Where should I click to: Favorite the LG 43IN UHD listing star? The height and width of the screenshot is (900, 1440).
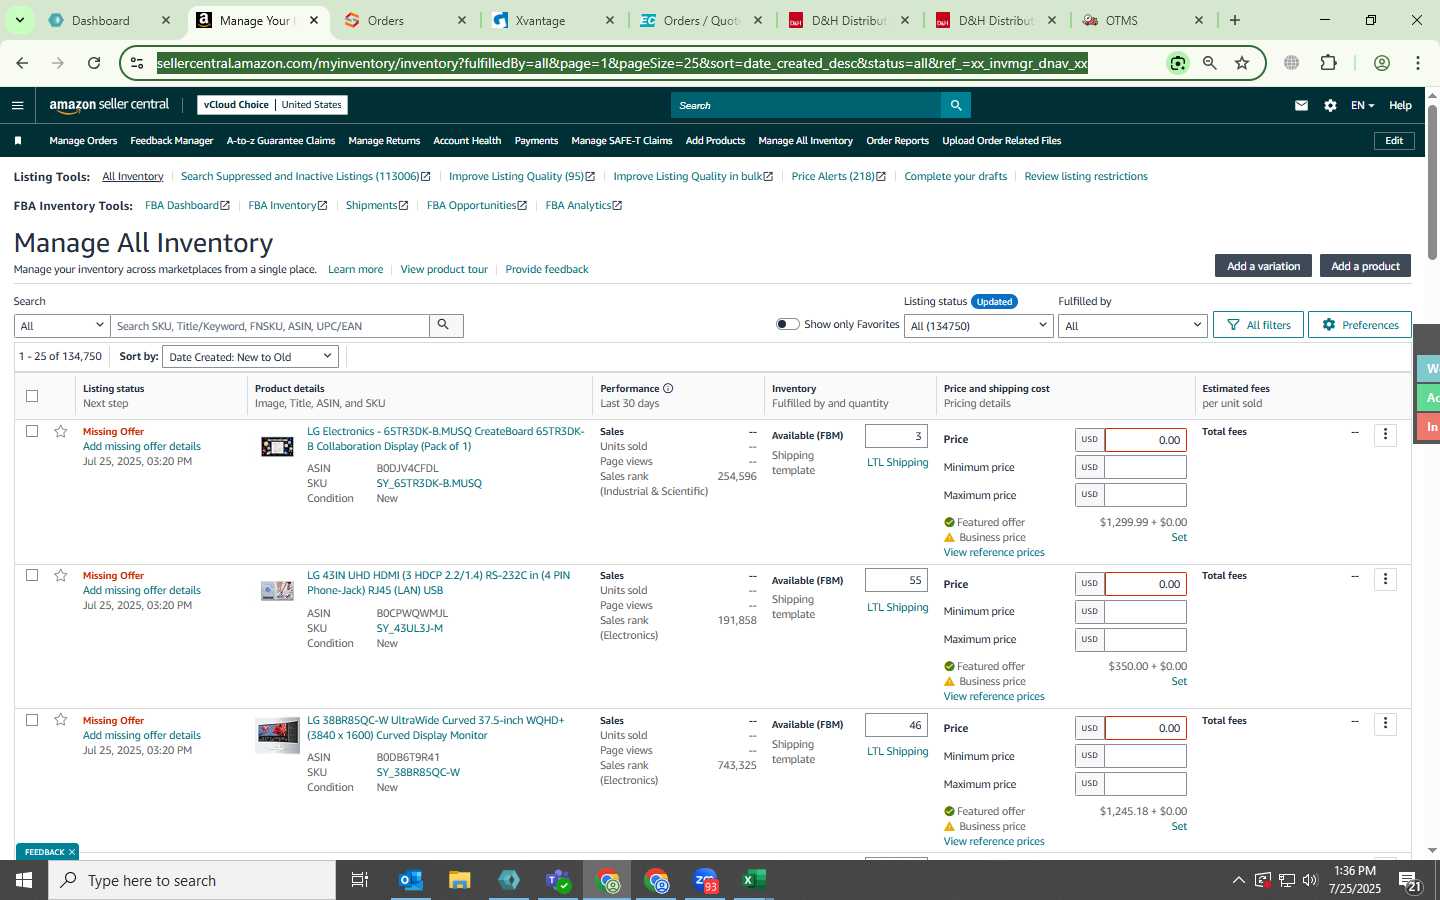pyautogui.click(x=61, y=575)
